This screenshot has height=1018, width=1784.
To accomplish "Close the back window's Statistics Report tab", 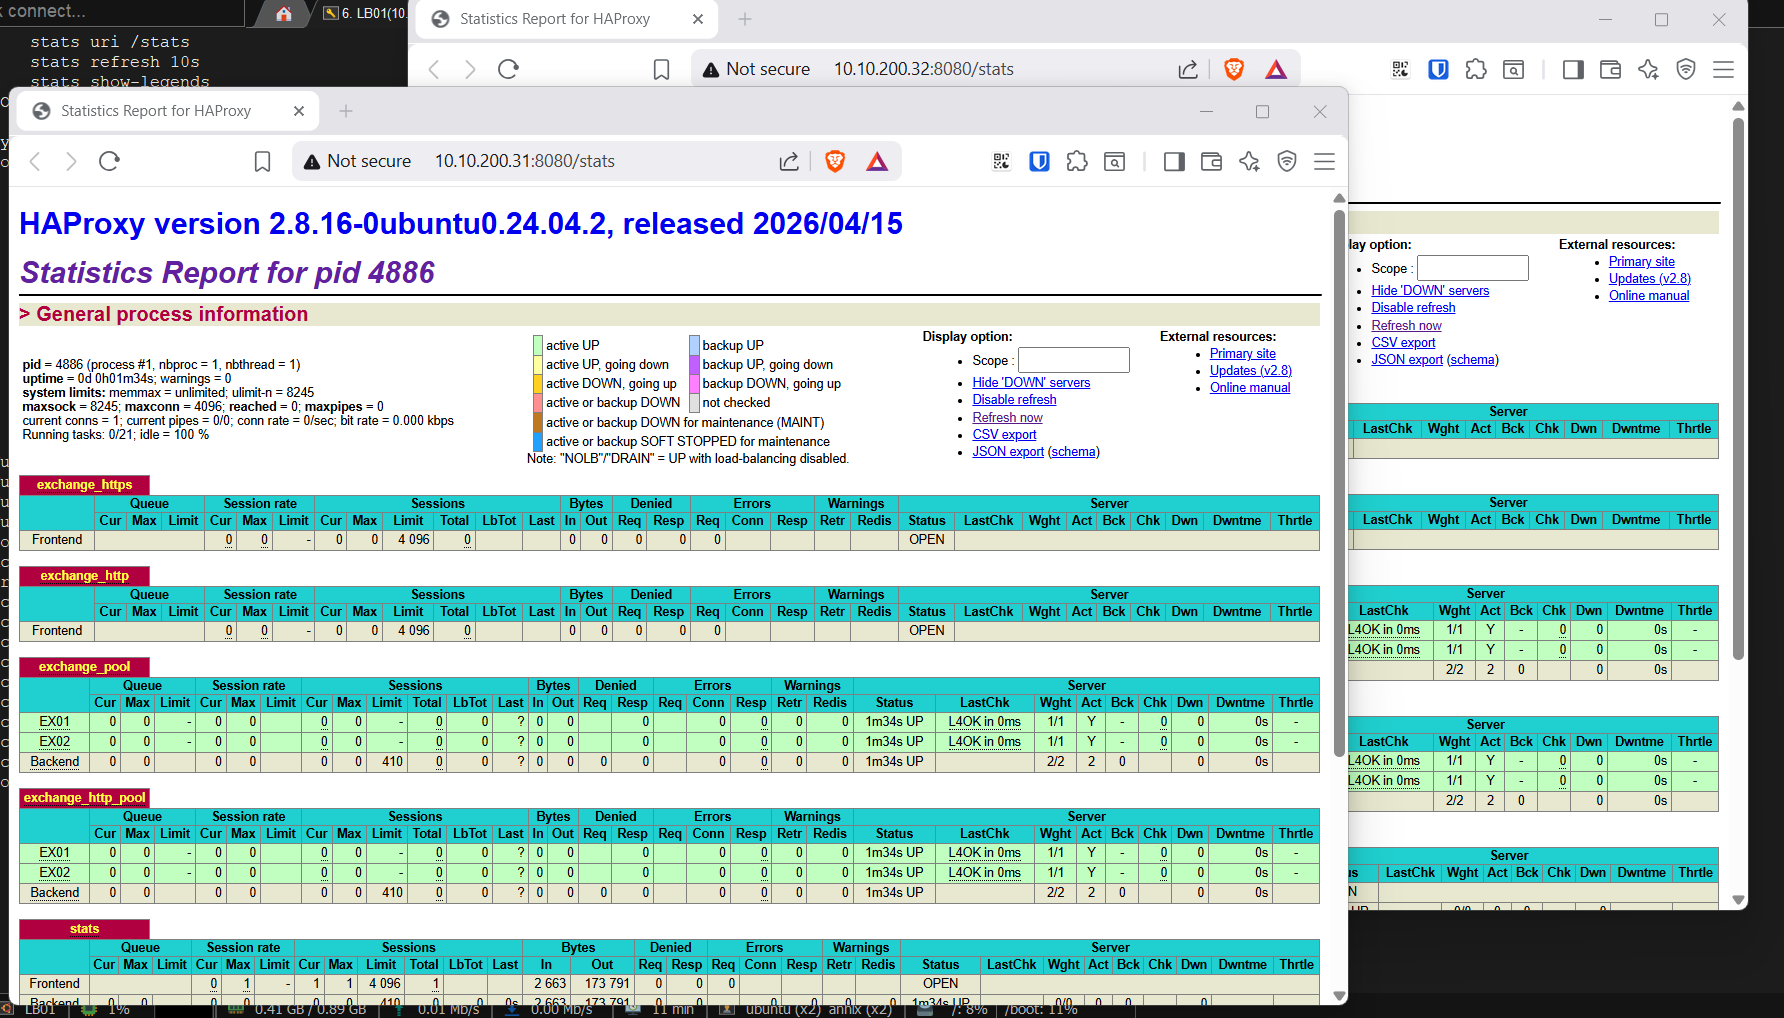I will (698, 19).
